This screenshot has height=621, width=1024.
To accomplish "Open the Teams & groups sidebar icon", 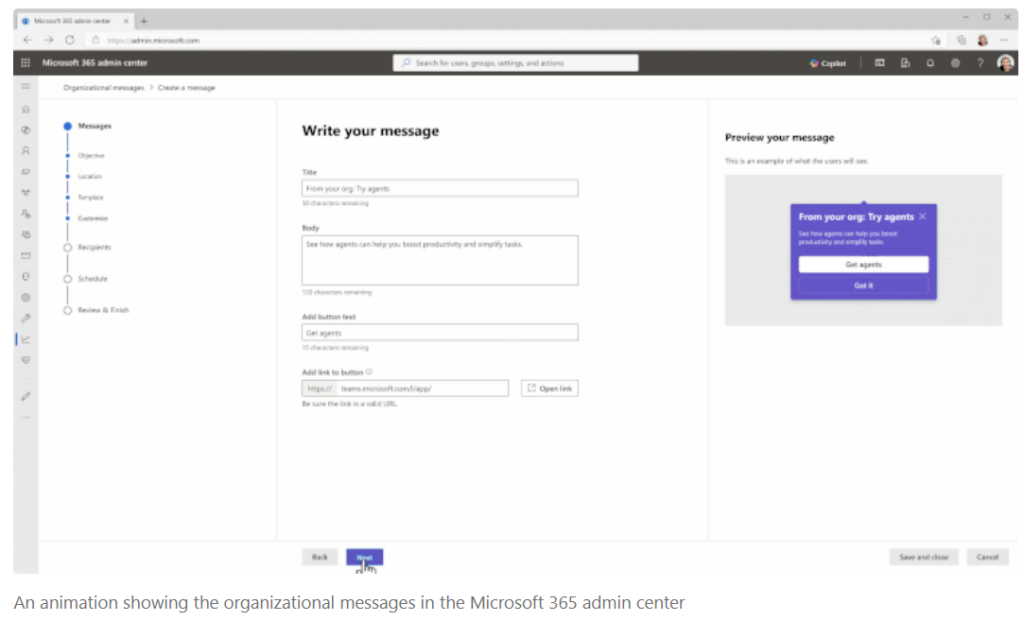I will pos(25,193).
